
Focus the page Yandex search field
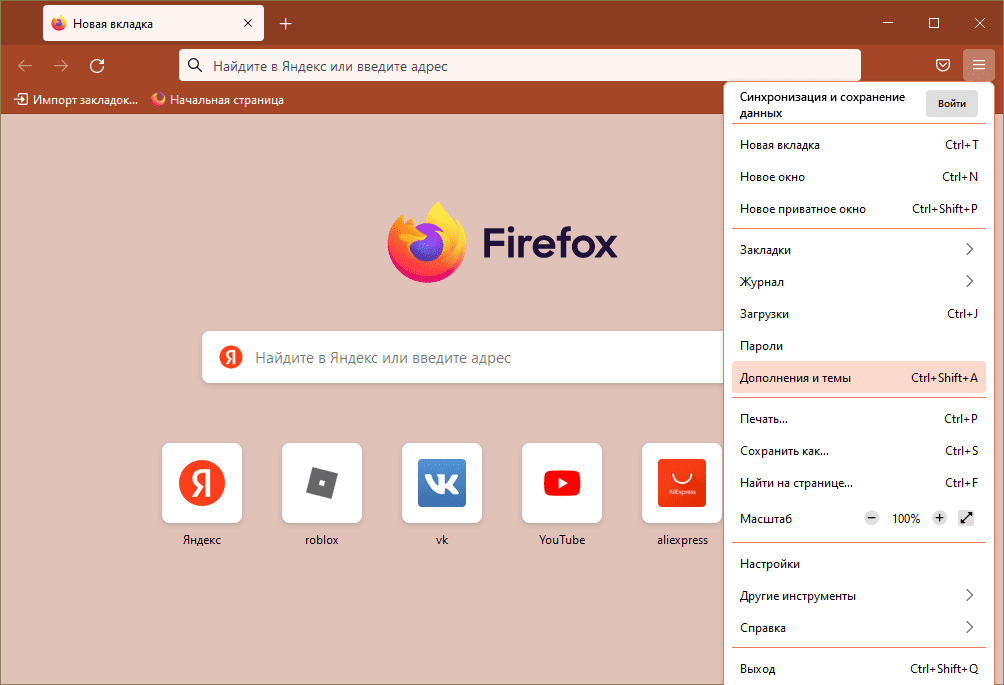[x=462, y=357]
